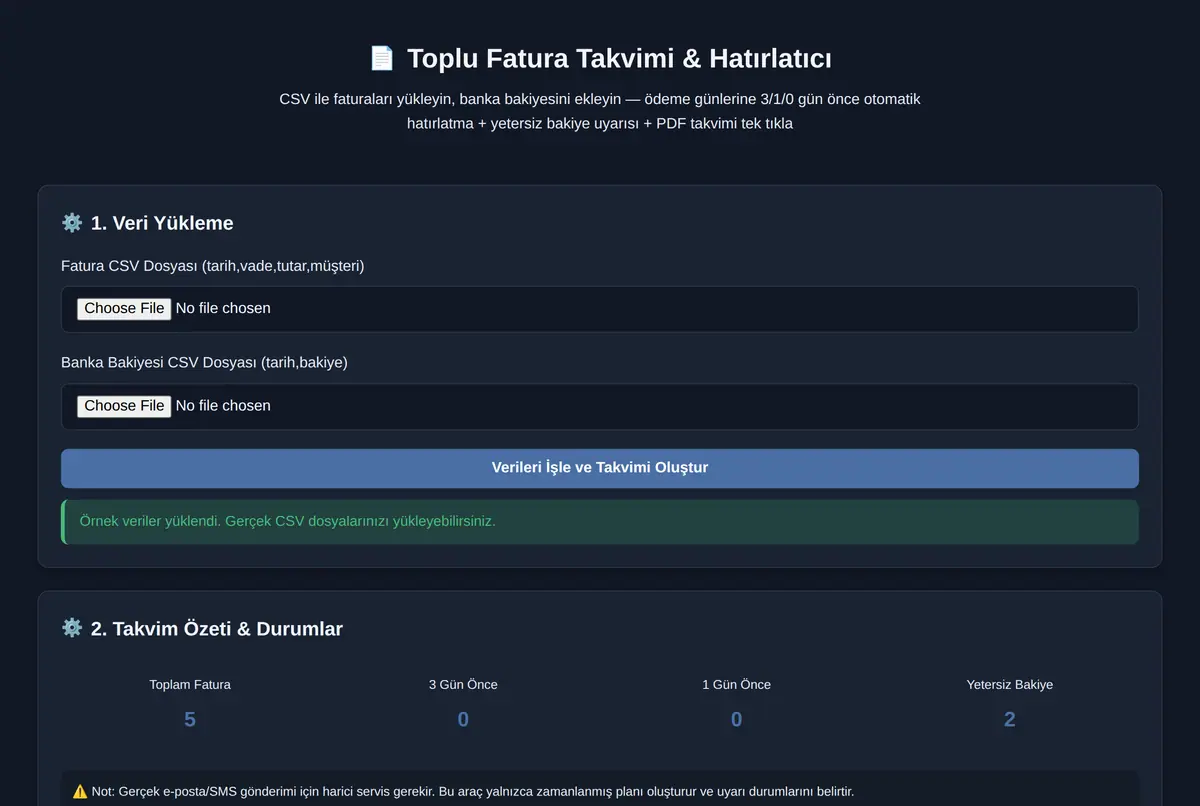Click the Yetersiz Bakiye value 2
Screen dimensions: 1200x806
coord(1009,719)
